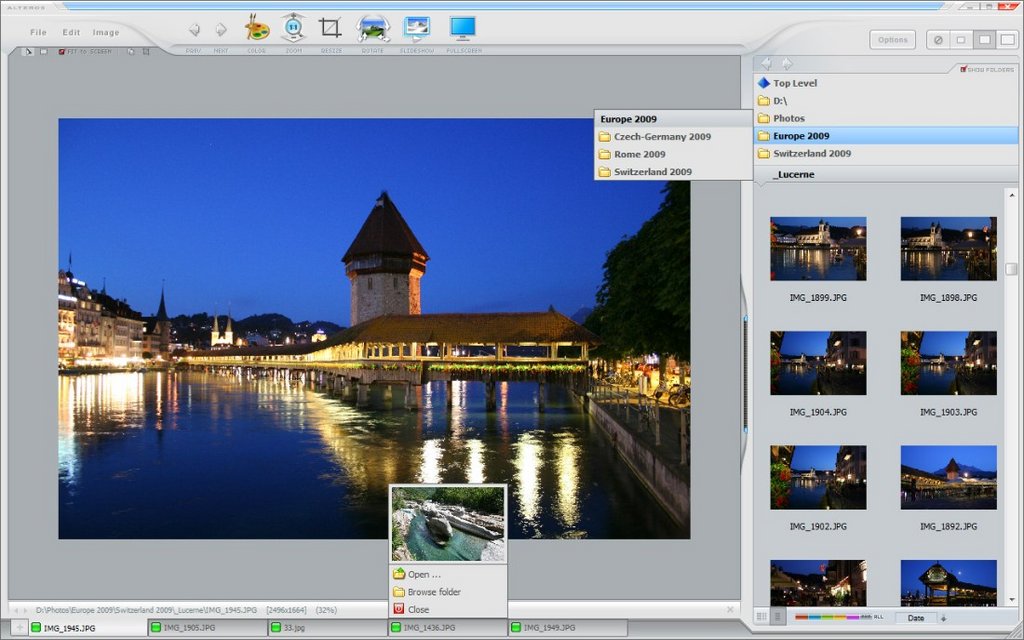1024x640 pixels.
Task: Choose Browse folder from the popup menu
Action: pos(433,592)
